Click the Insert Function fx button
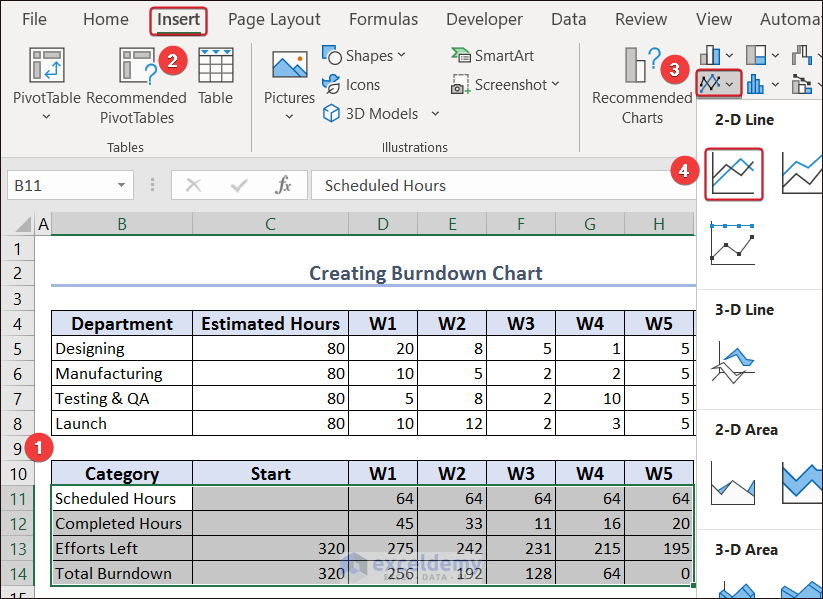This screenshot has width=823, height=599. click(284, 185)
